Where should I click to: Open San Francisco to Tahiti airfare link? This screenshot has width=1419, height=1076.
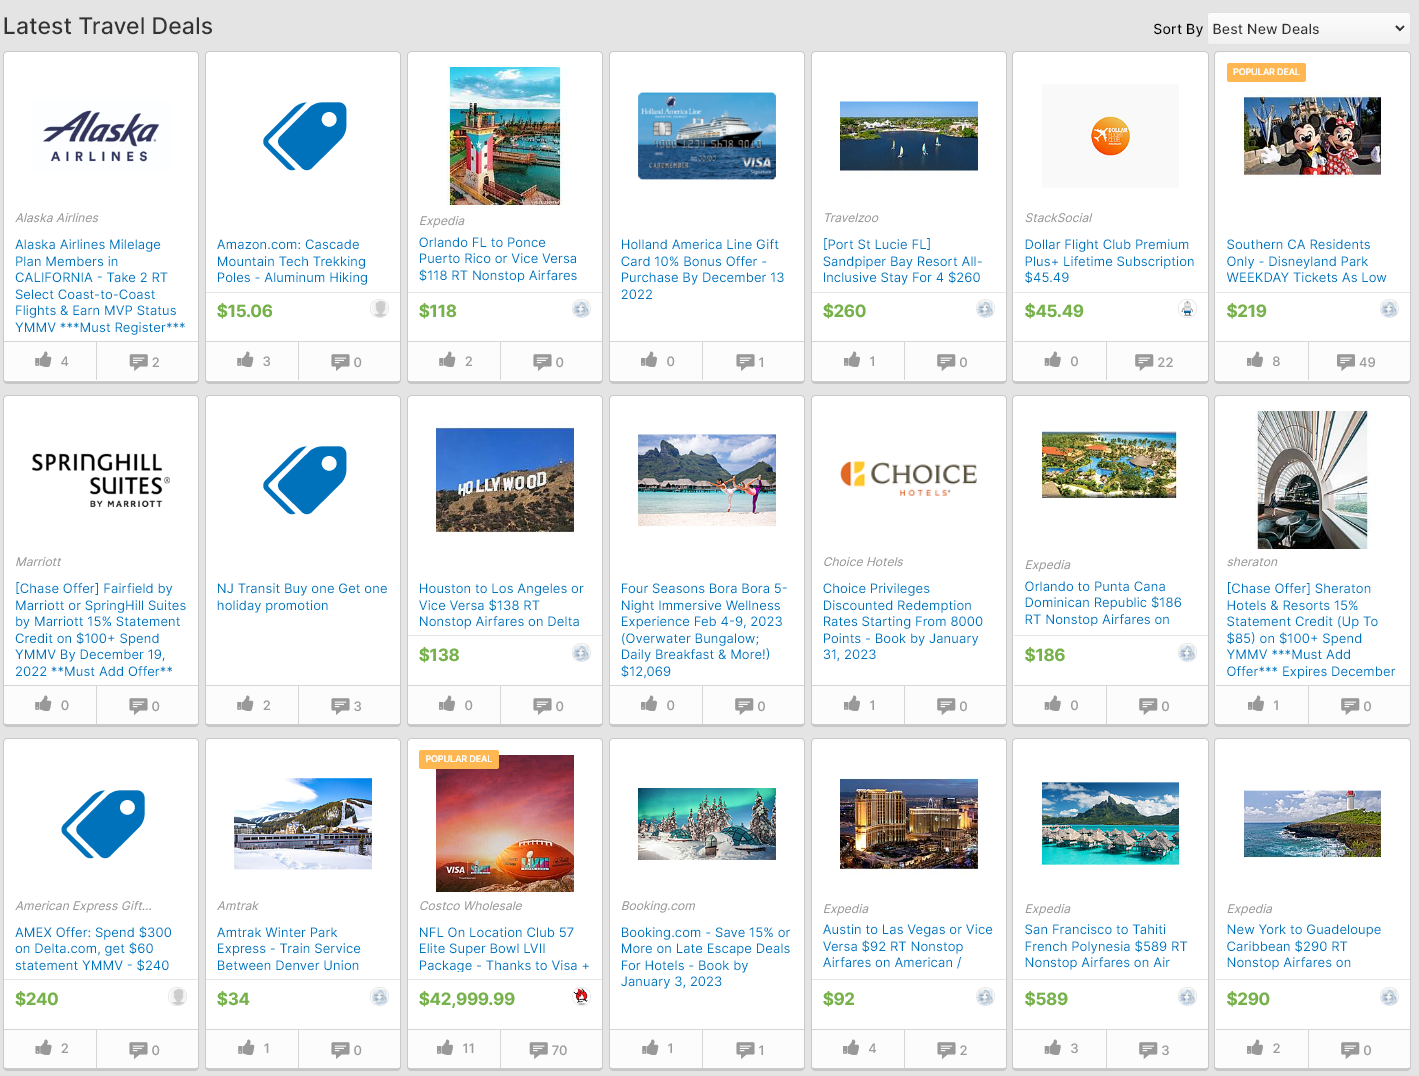1106,946
